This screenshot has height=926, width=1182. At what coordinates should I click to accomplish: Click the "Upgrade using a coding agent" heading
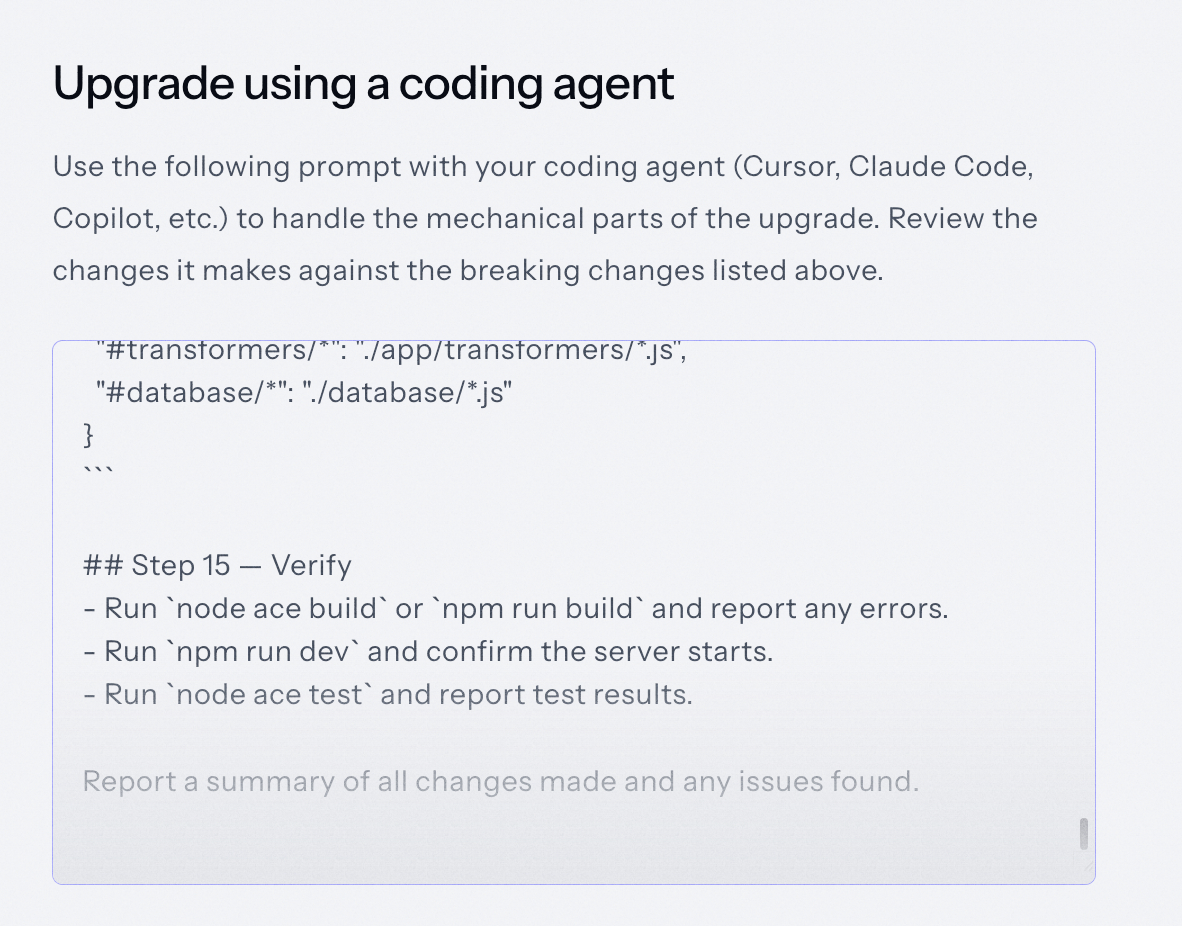coord(363,84)
